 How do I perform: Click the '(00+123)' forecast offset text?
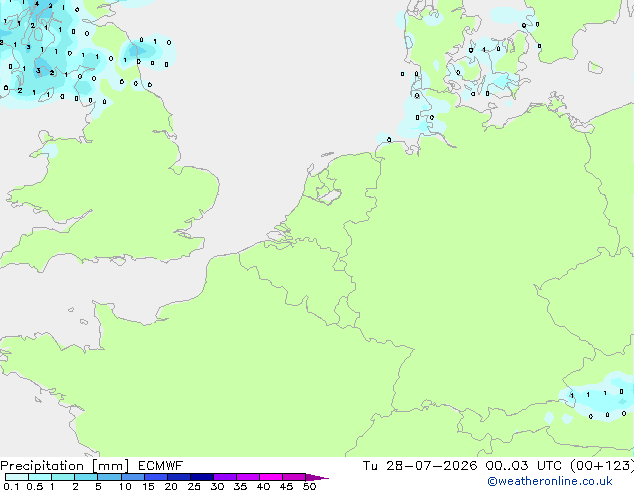[602, 466]
